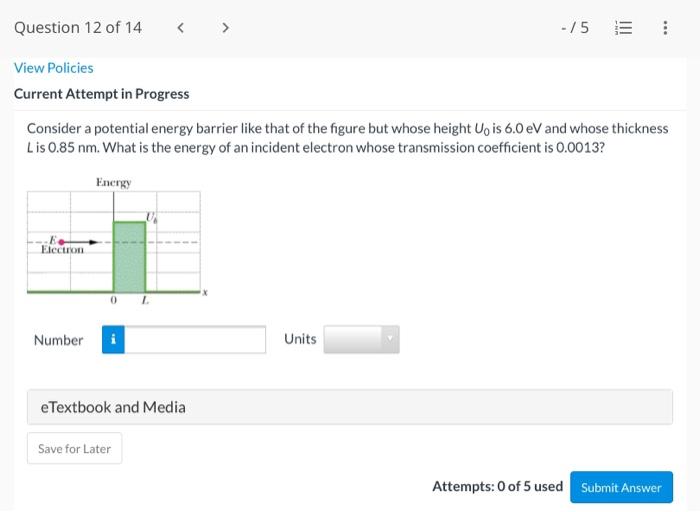
Task: Open the Units dropdown
Action: (361, 339)
